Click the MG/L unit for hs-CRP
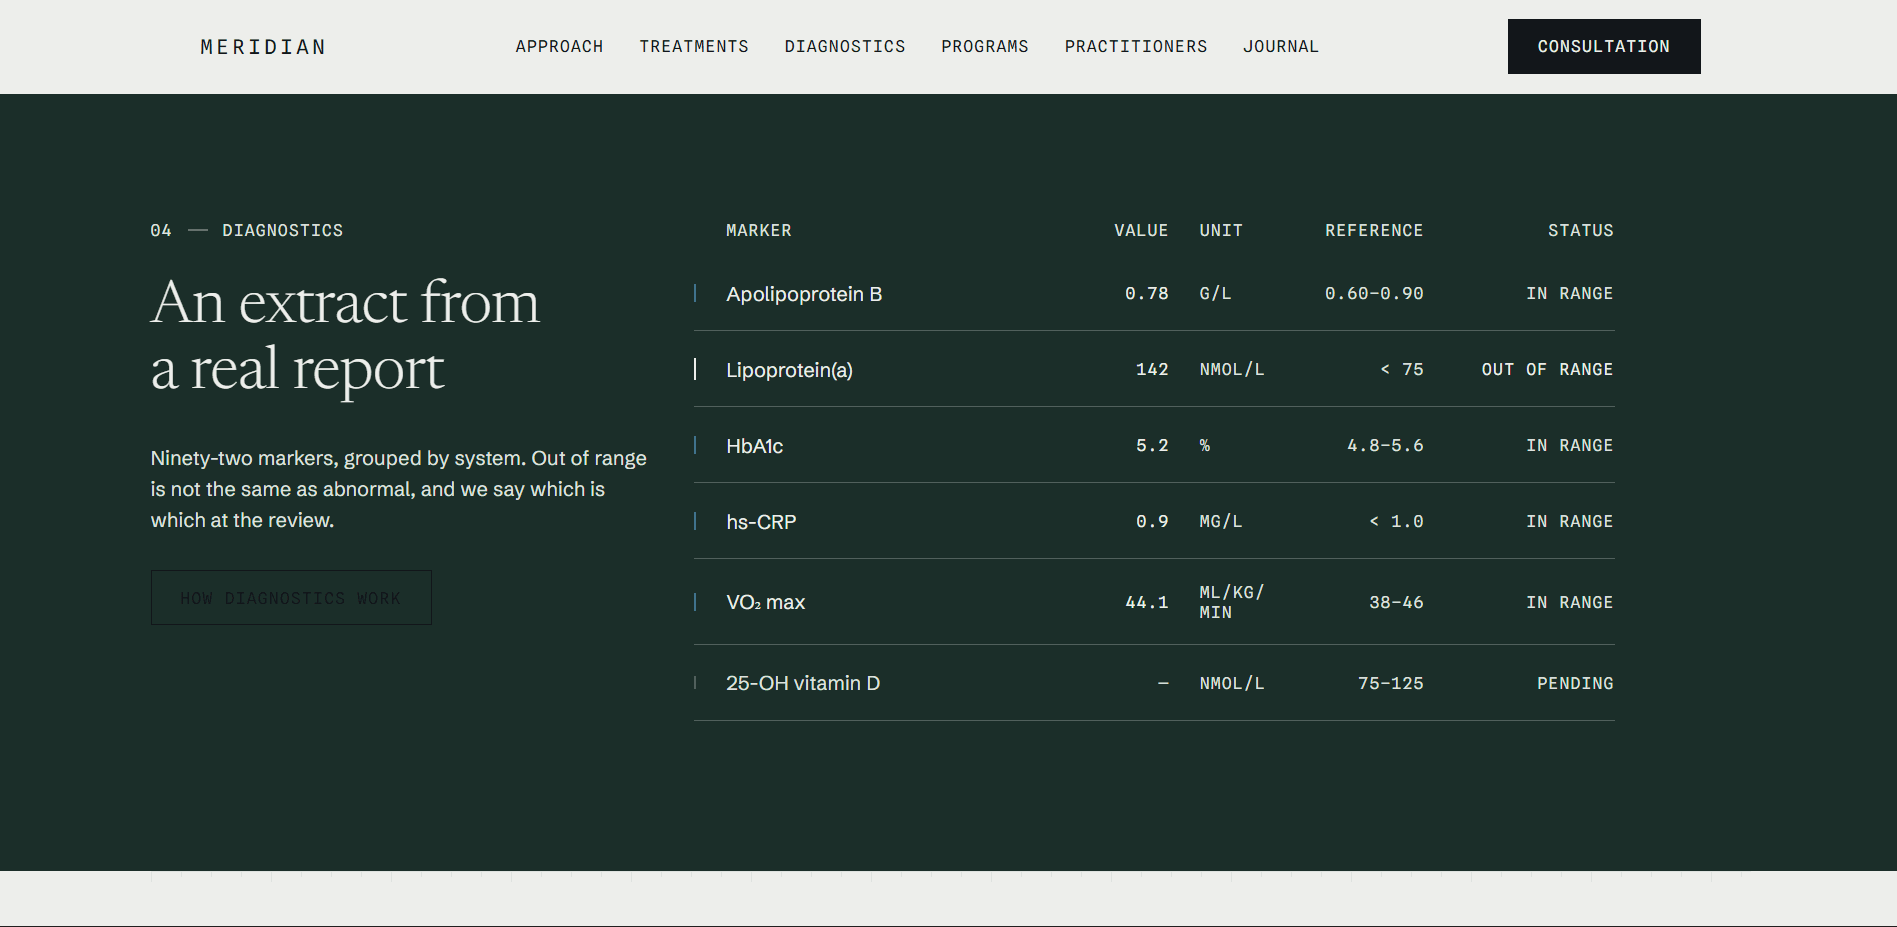 coord(1221,522)
